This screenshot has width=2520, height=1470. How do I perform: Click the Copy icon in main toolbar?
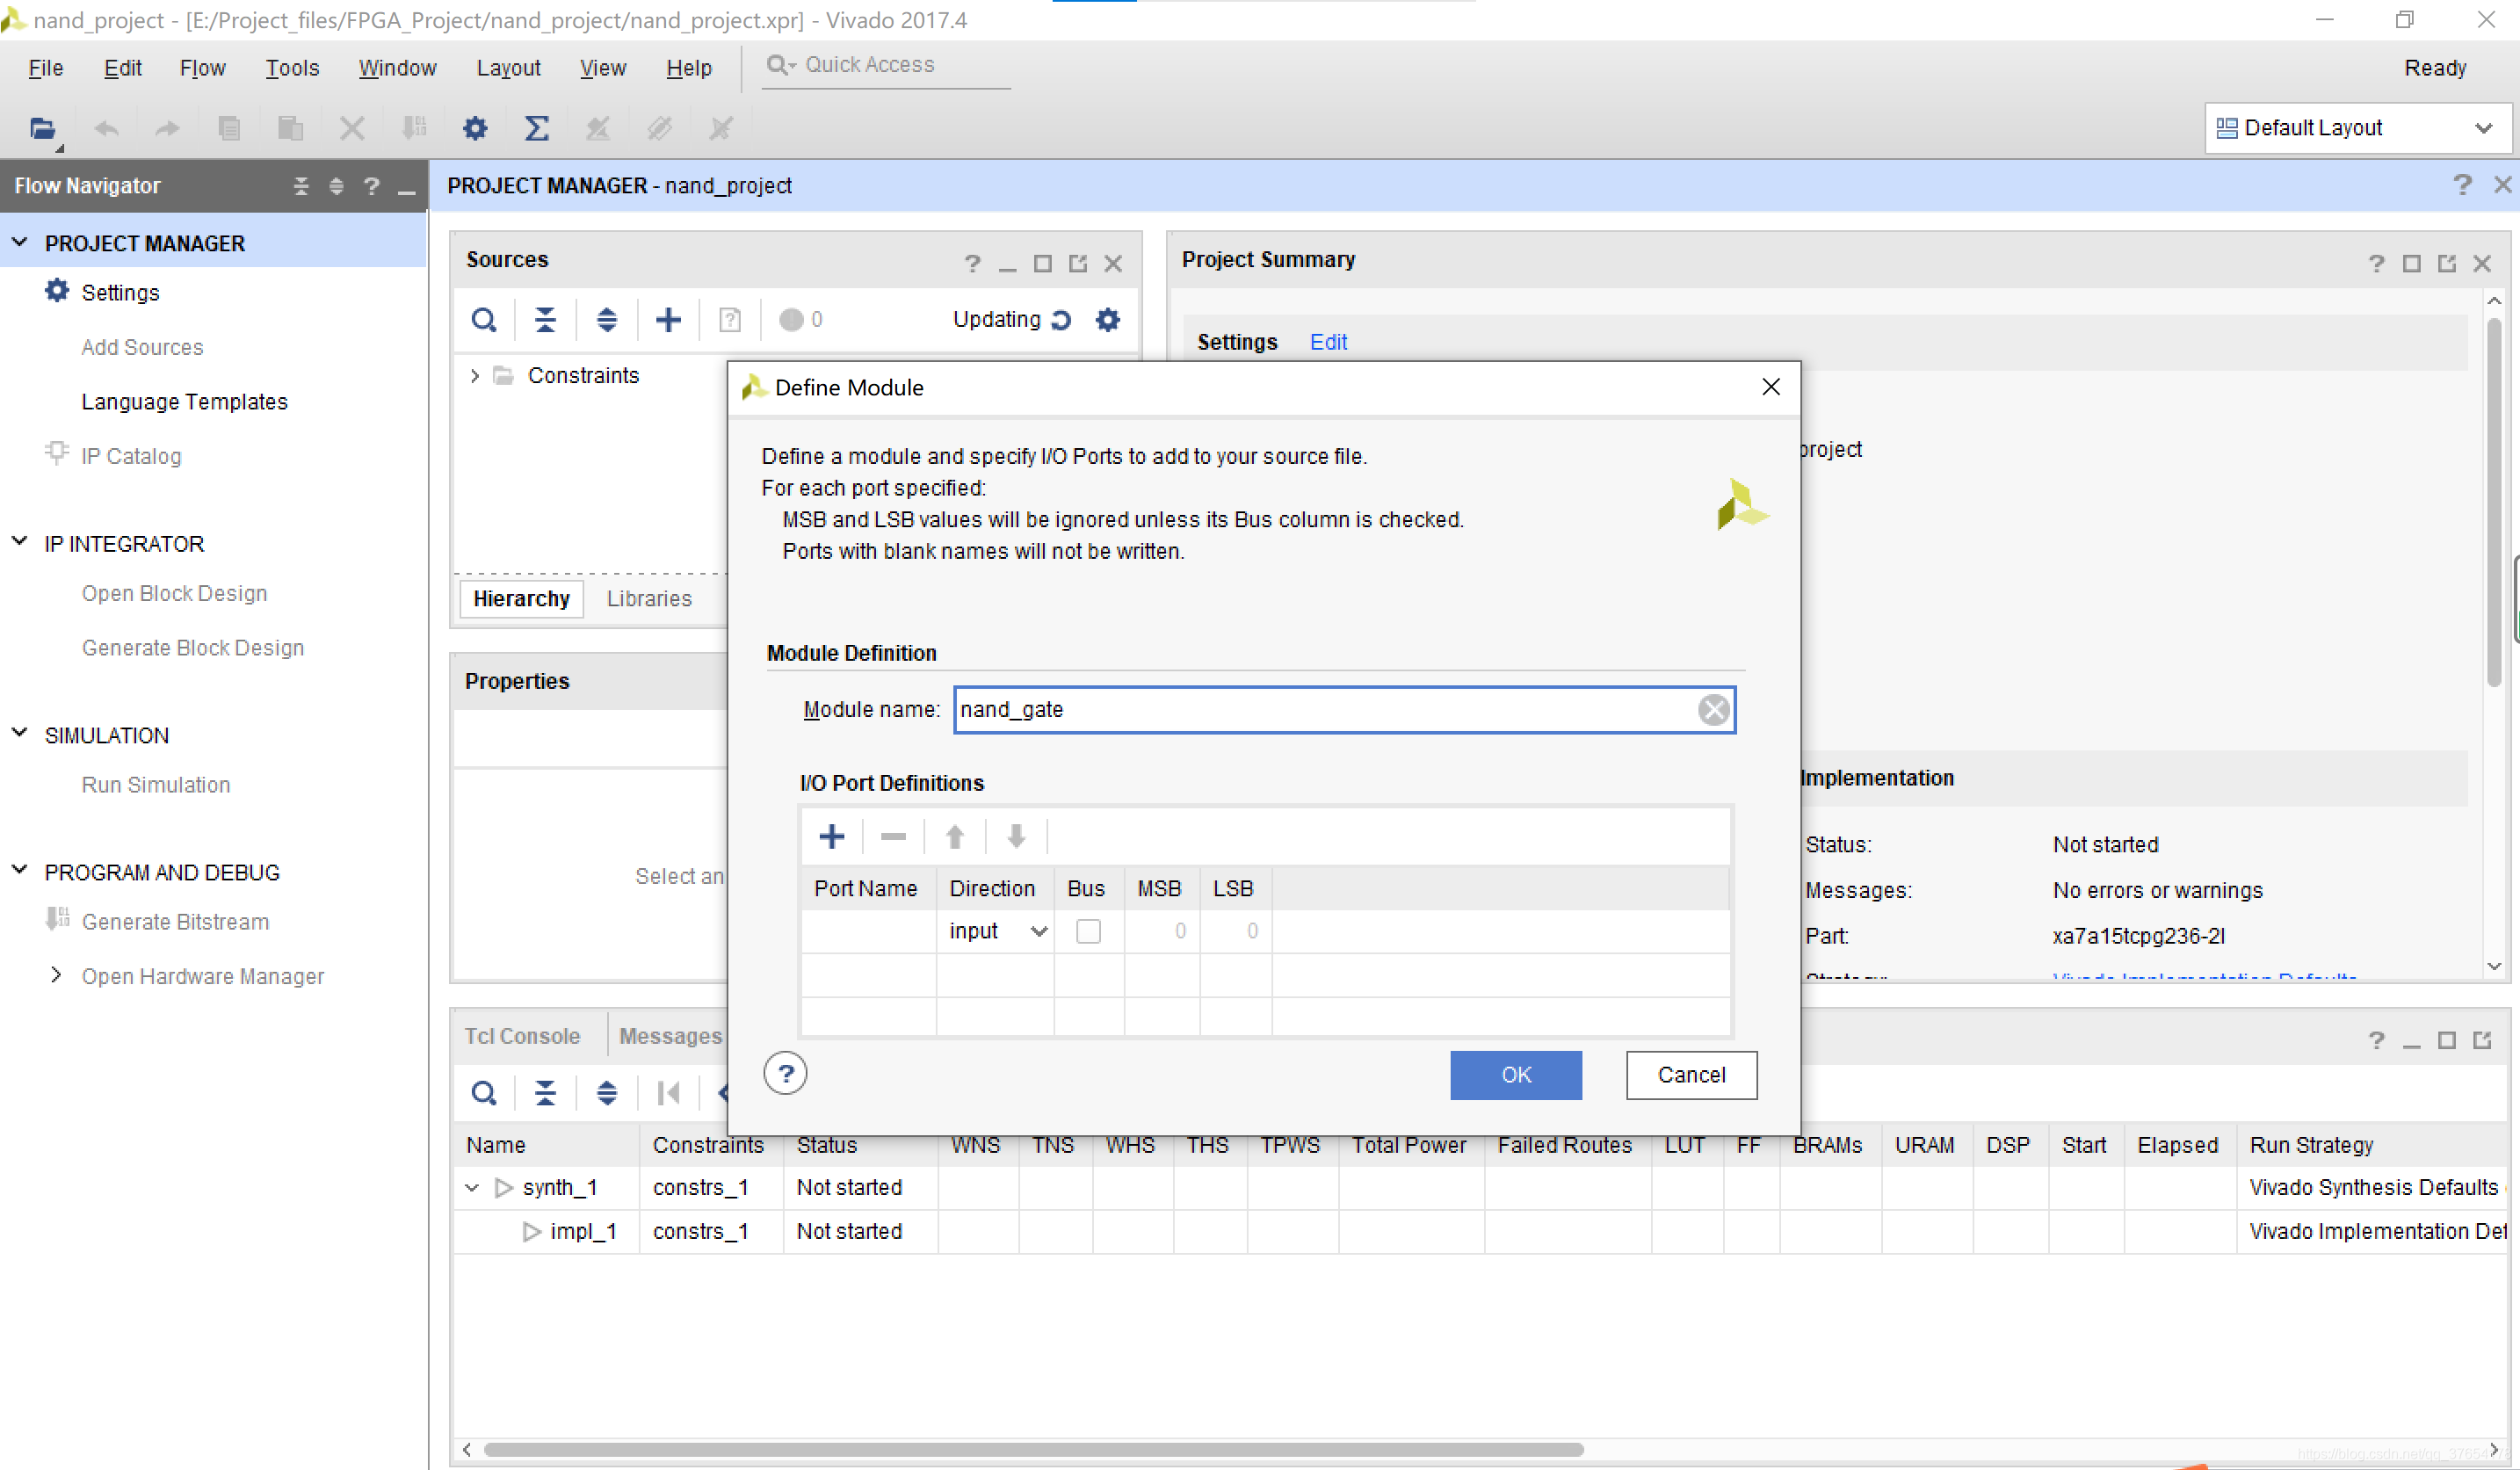[229, 128]
